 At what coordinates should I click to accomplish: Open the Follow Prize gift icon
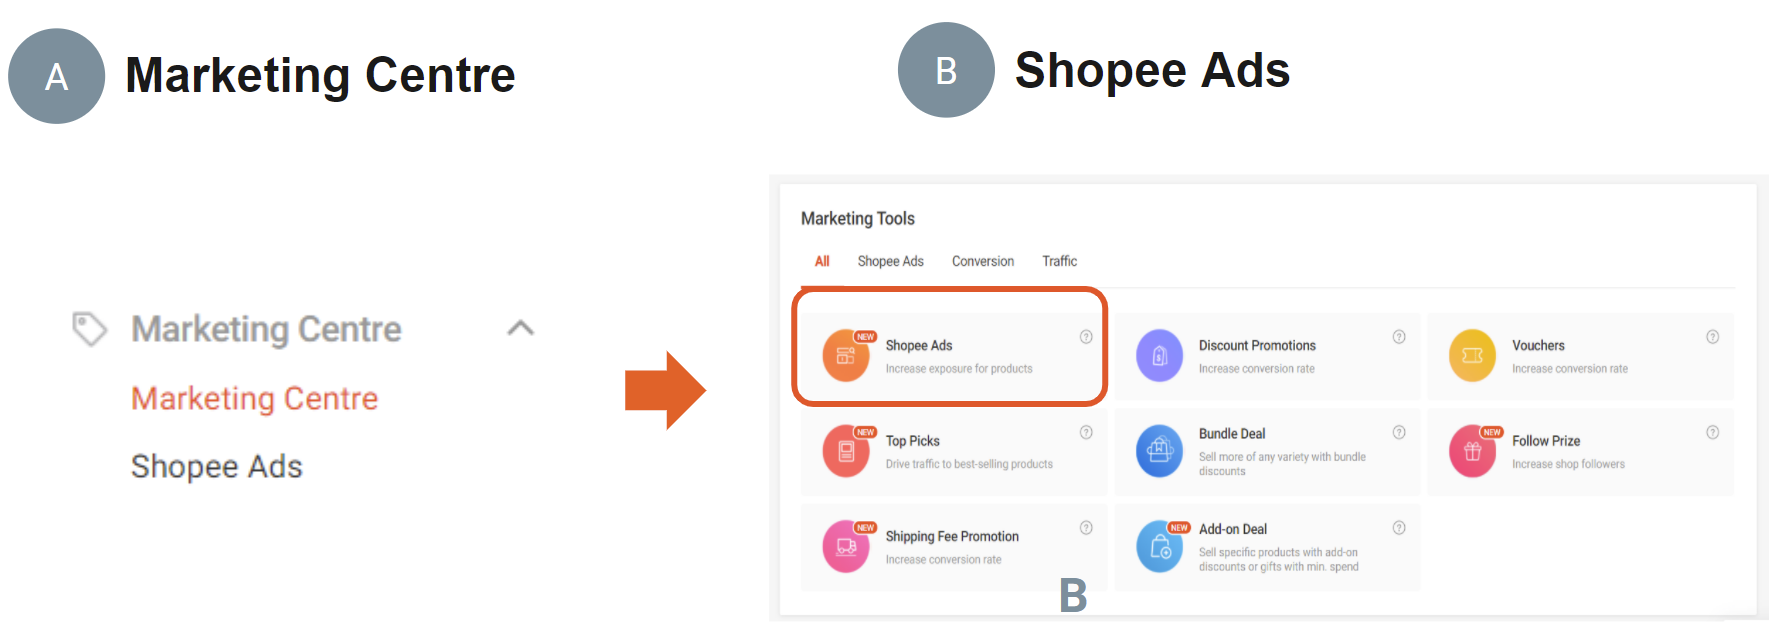click(1472, 451)
